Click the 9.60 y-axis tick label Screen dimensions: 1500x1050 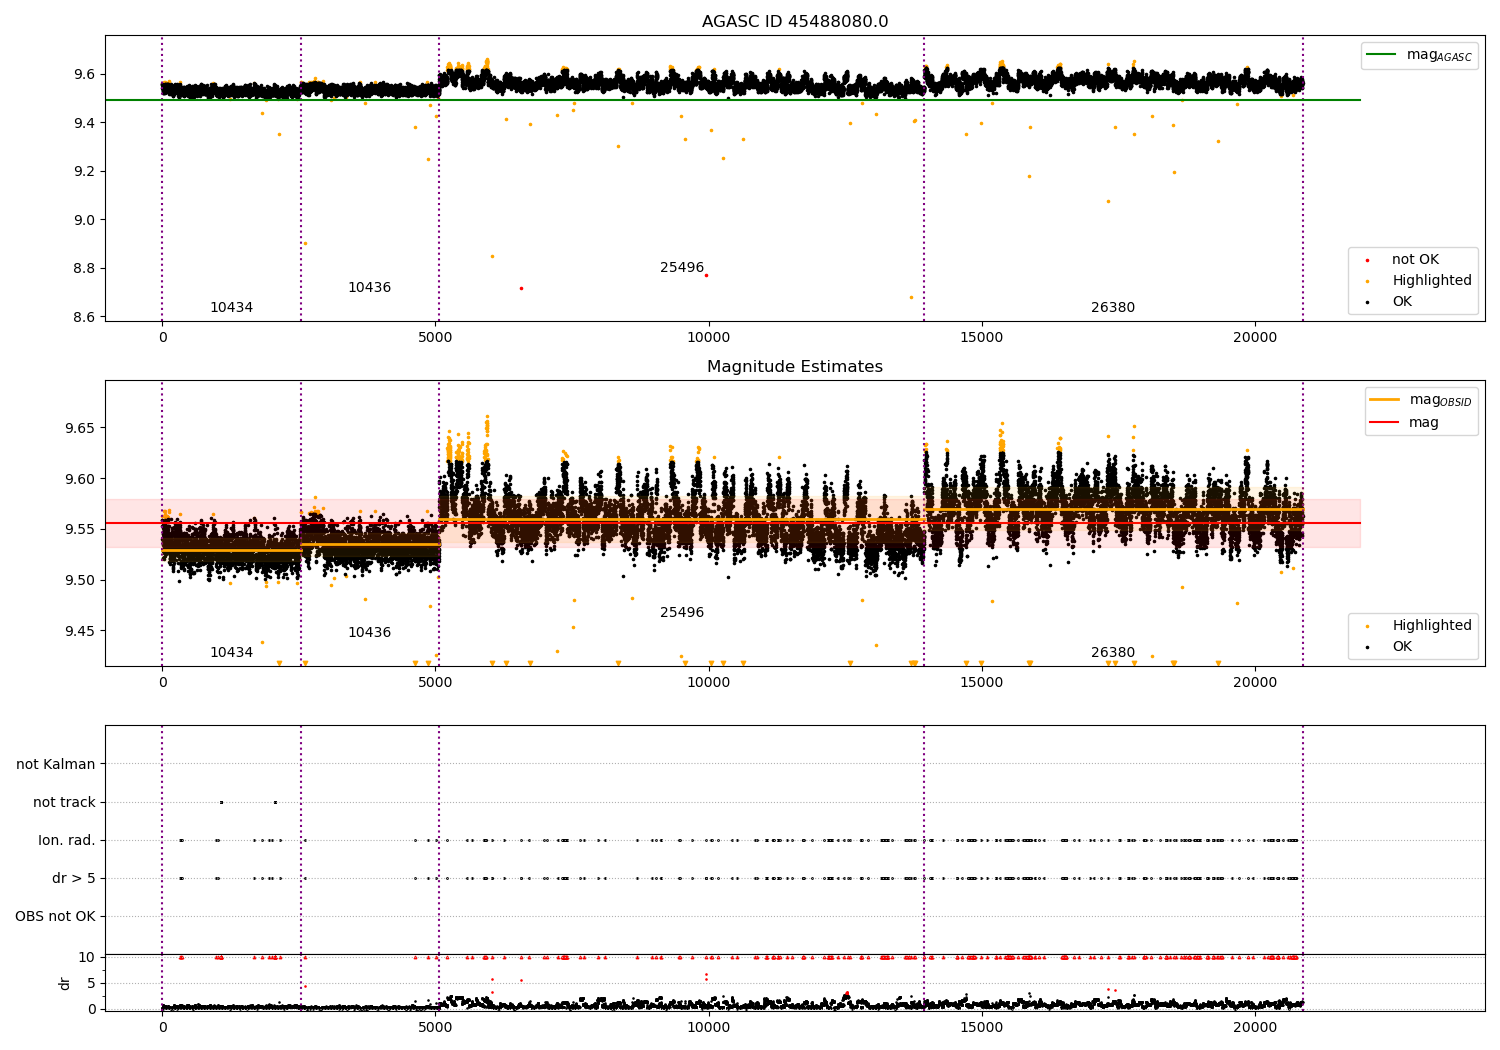80,480
